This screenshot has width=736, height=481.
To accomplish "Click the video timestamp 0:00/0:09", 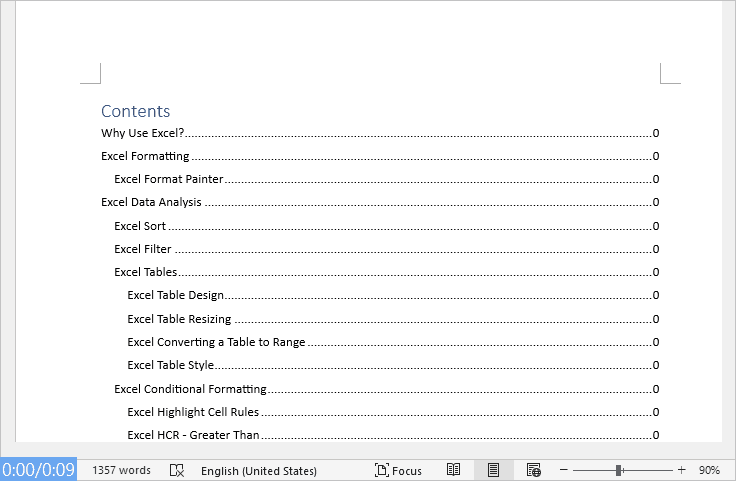I will click(38, 469).
